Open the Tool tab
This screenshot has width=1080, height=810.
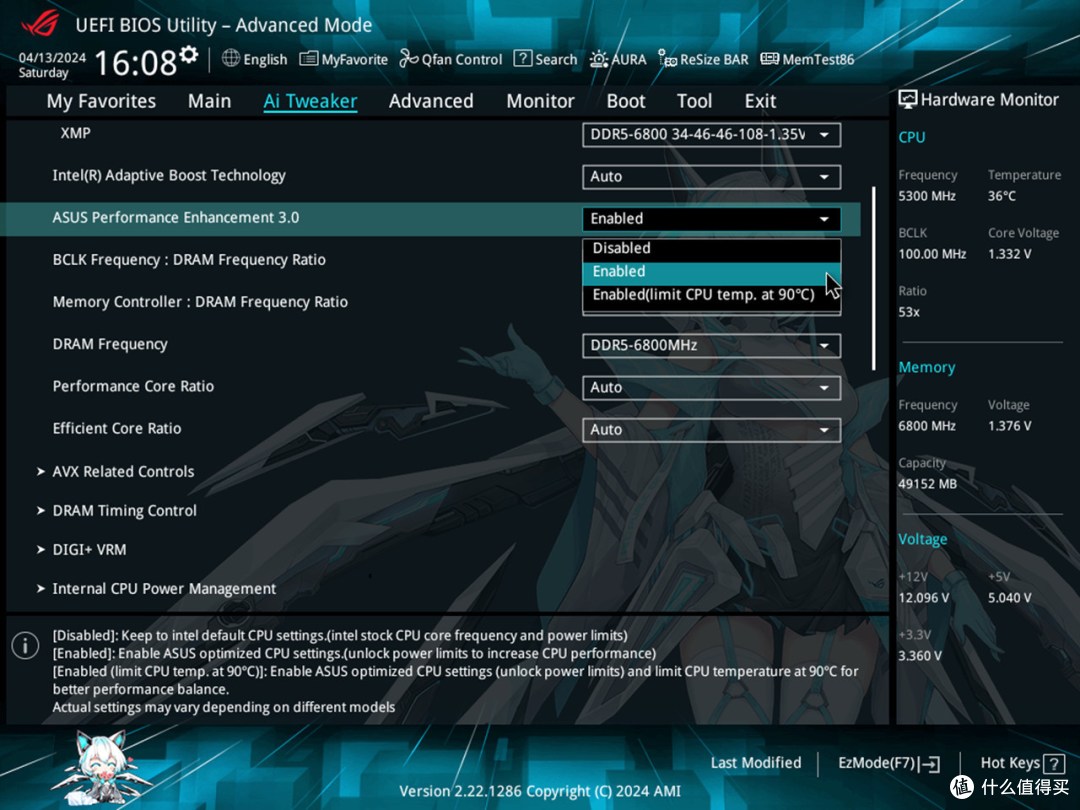[x=694, y=101]
